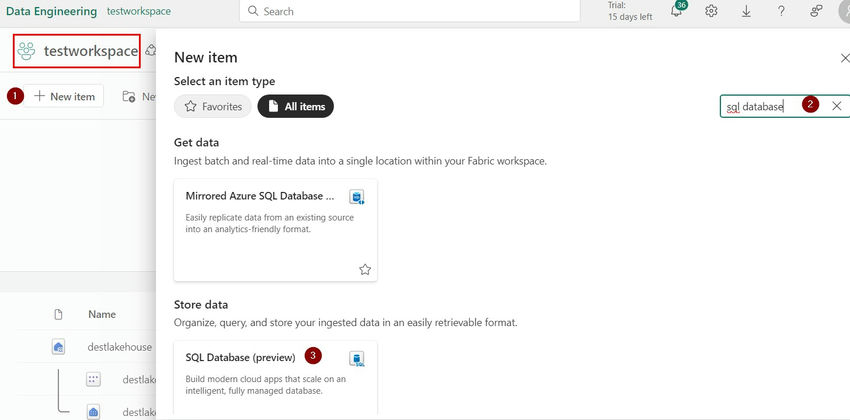850x420 pixels.
Task: Favorite the Mirrored Azure SQL Database card
Action: [x=365, y=269]
